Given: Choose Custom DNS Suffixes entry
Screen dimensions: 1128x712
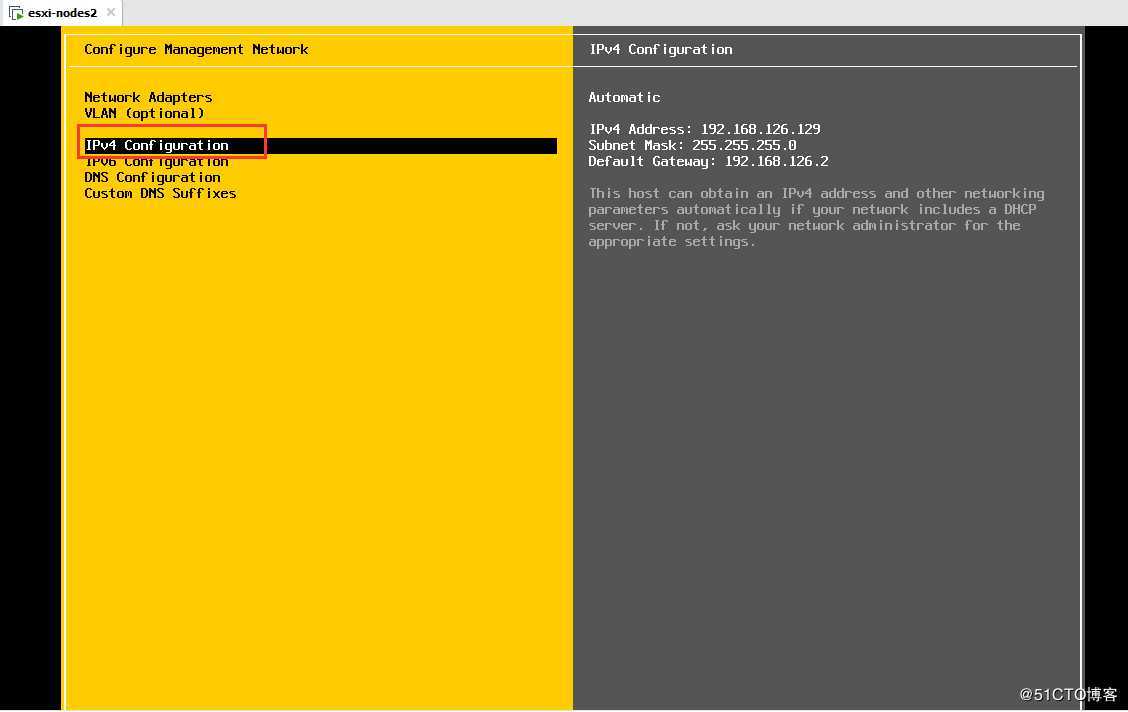Looking at the screenshot, I should point(160,193).
